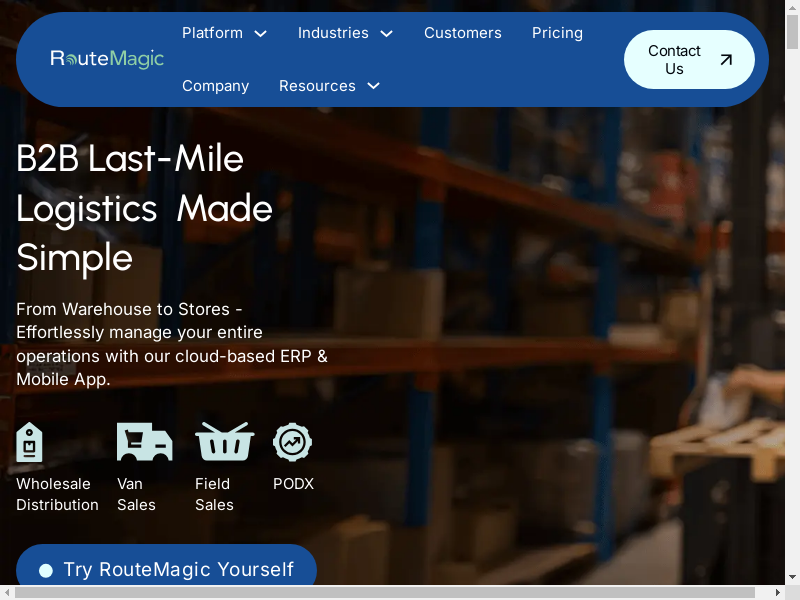Click the RouteMagic logo
Viewport: 800px width, 600px height.
[x=107, y=59]
